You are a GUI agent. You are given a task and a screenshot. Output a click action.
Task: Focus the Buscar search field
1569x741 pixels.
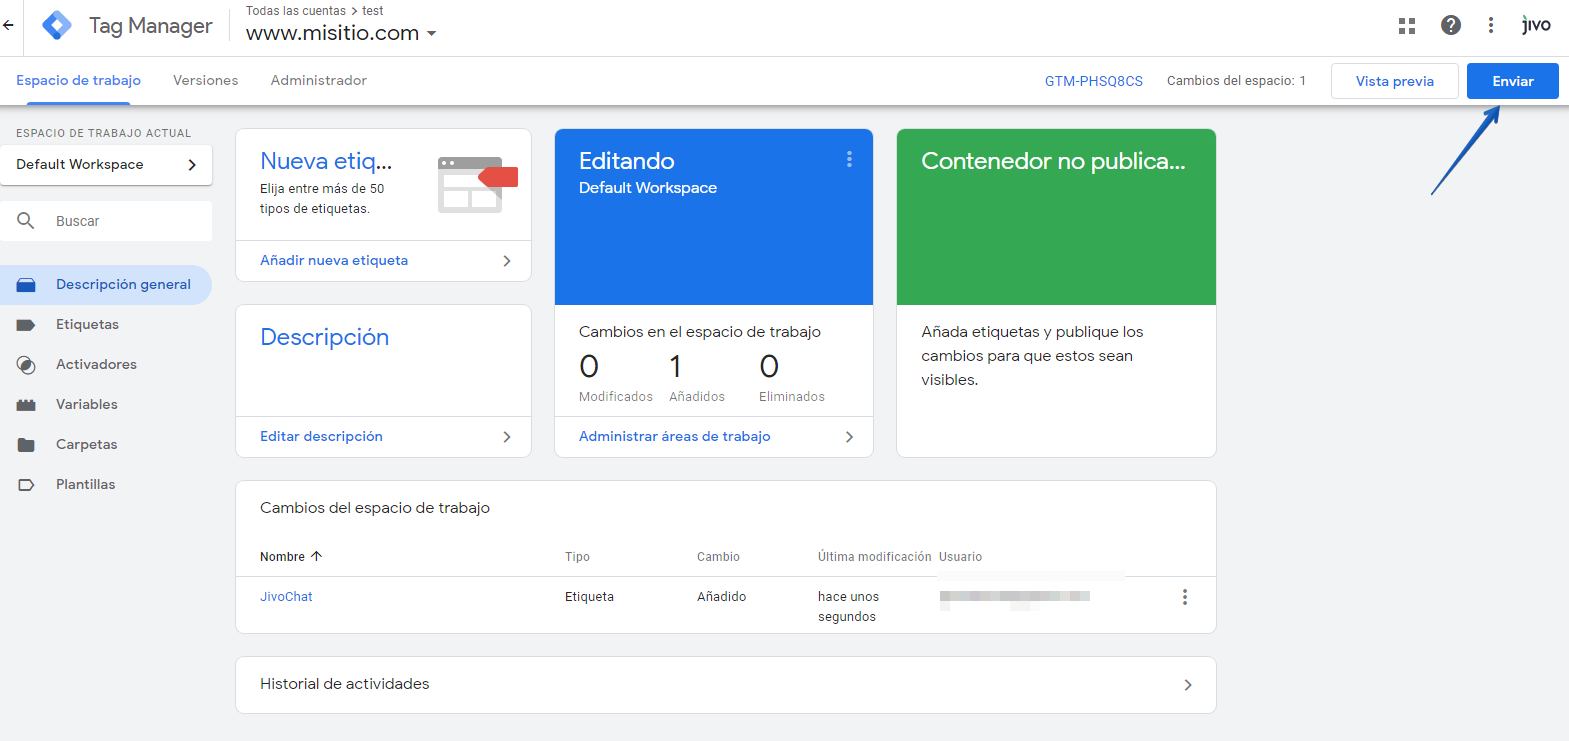click(x=106, y=221)
